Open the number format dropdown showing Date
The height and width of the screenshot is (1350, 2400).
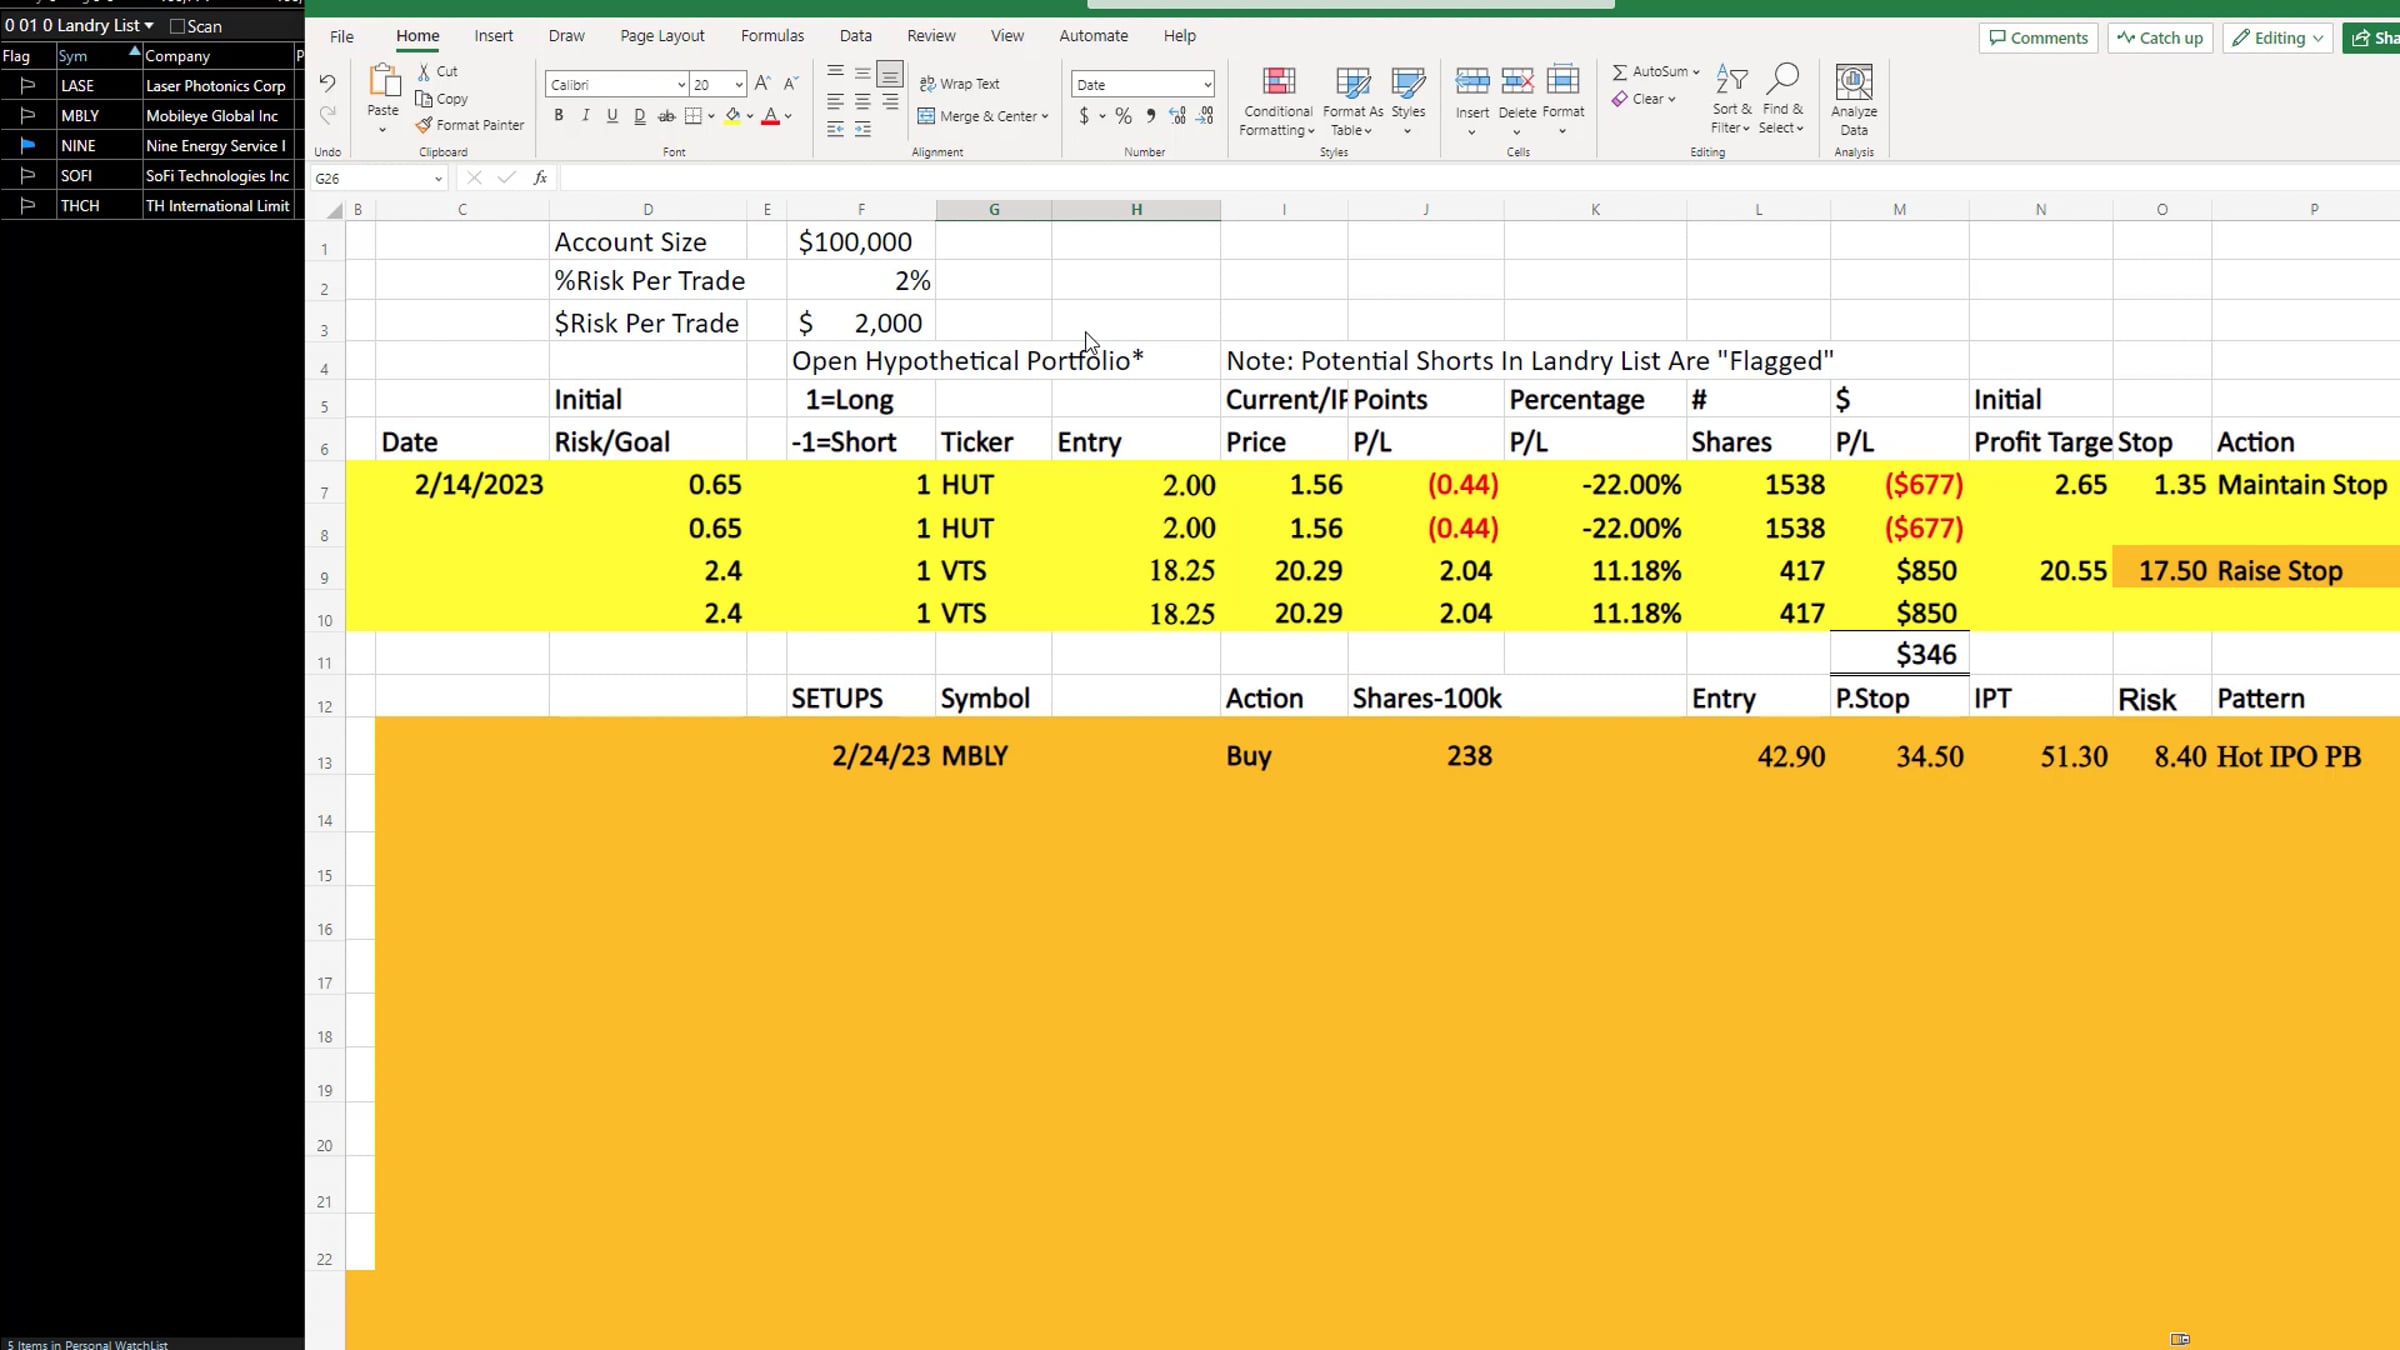[x=1207, y=85]
